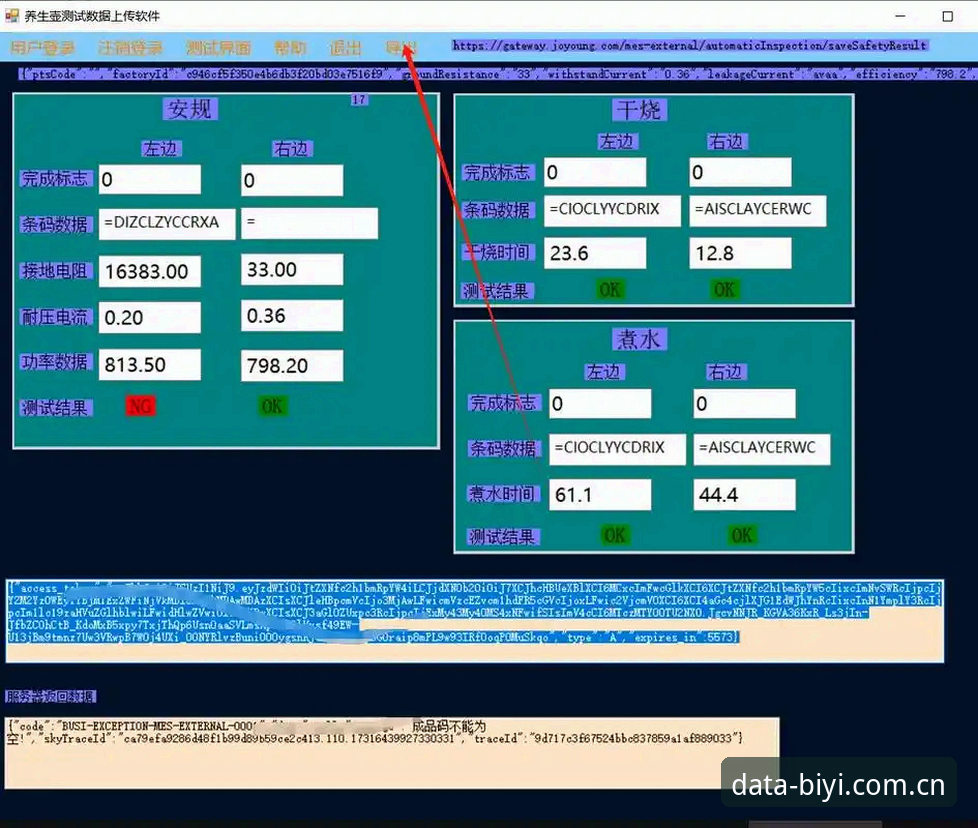Click the 干烧时间 label
978x828 pixels.
click(x=496, y=252)
